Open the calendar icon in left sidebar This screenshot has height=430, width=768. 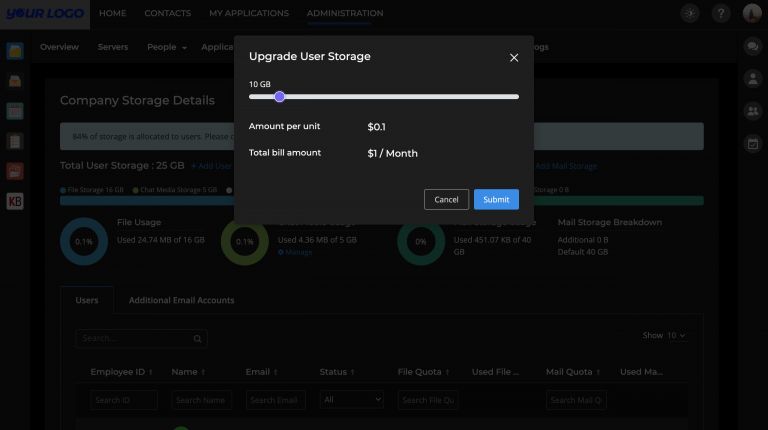tap(15, 111)
